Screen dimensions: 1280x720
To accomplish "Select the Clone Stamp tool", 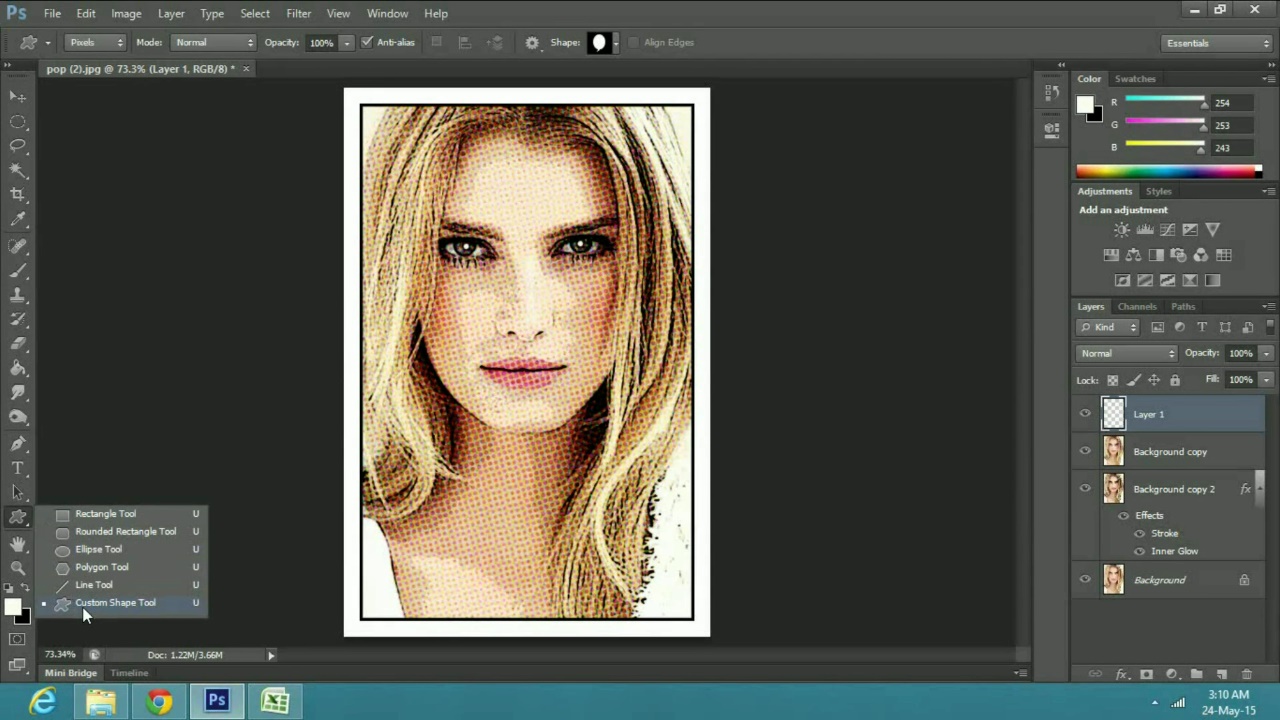I will pos(18,295).
